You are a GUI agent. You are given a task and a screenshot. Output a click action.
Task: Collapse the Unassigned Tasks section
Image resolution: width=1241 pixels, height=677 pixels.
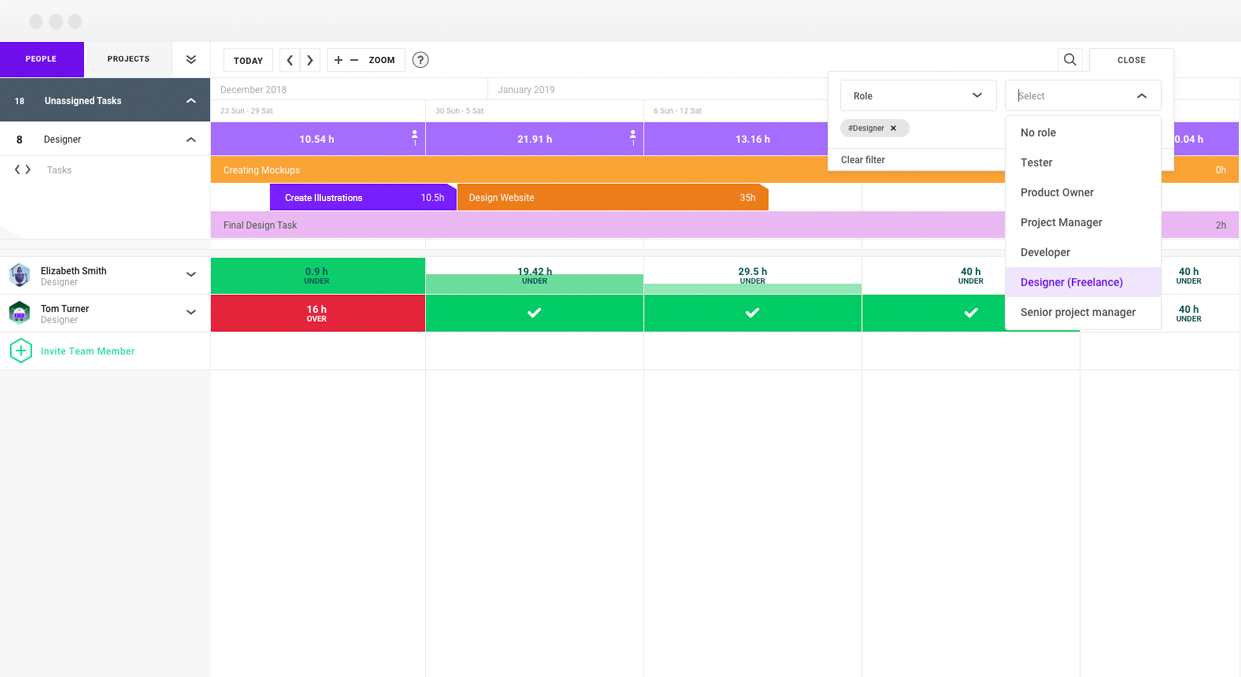pyautogui.click(x=191, y=101)
